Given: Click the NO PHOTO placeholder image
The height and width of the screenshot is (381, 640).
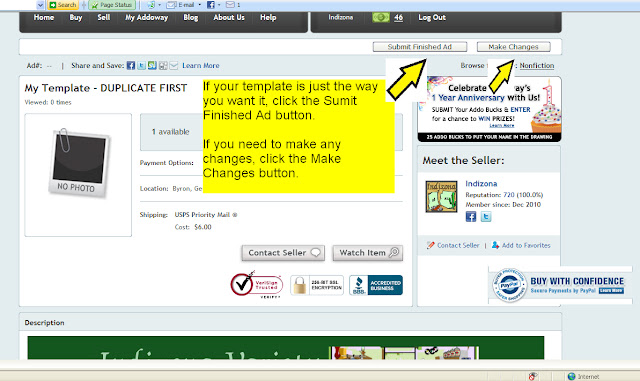Looking at the screenshot, I should (x=78, y=163).
